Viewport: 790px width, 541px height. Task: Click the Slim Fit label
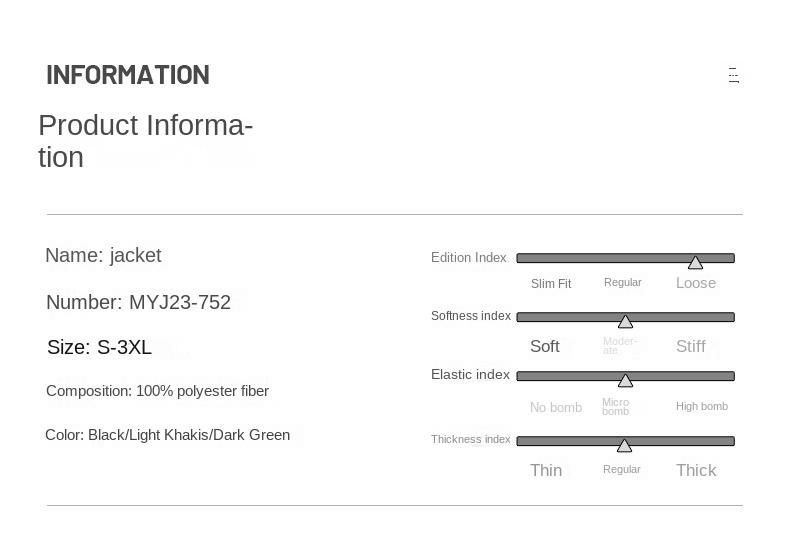click(551, 284)
